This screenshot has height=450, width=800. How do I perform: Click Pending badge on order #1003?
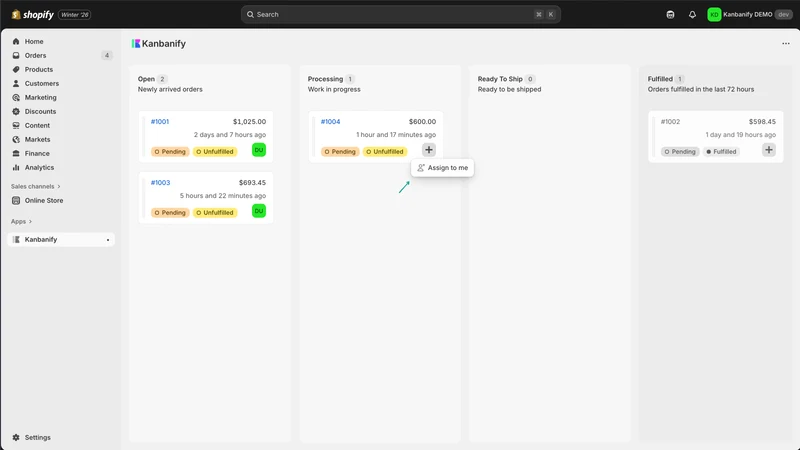click(x=170, y=213)
